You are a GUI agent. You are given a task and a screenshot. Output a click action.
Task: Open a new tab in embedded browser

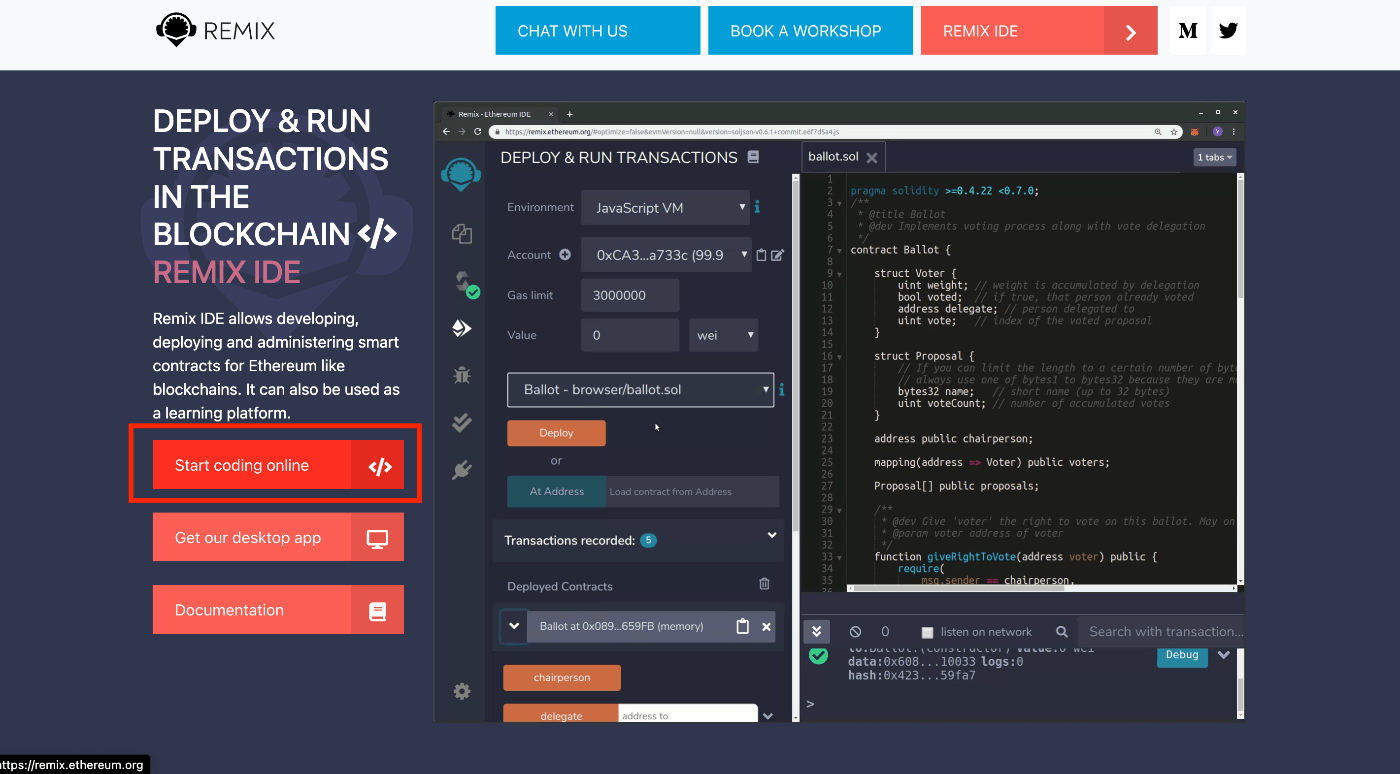(x=570, y=114)
